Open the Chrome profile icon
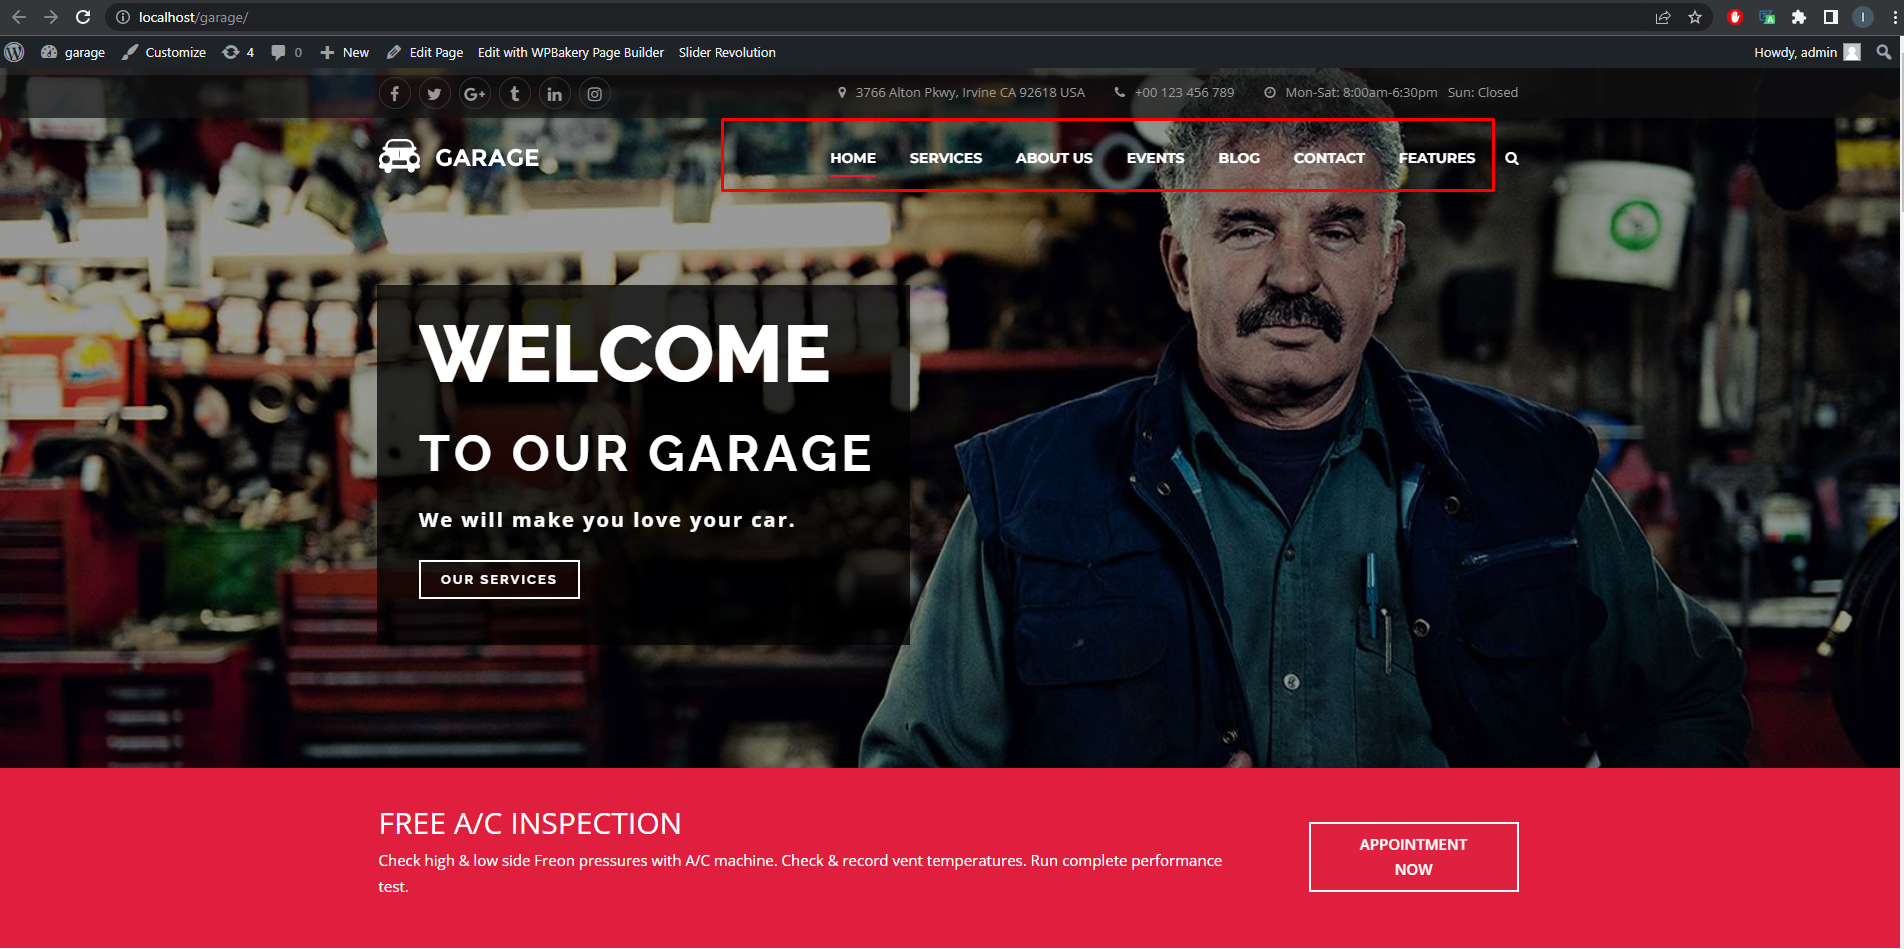Image resolution: width=1904 pixels, height=949 pixels. point(1863,17)
